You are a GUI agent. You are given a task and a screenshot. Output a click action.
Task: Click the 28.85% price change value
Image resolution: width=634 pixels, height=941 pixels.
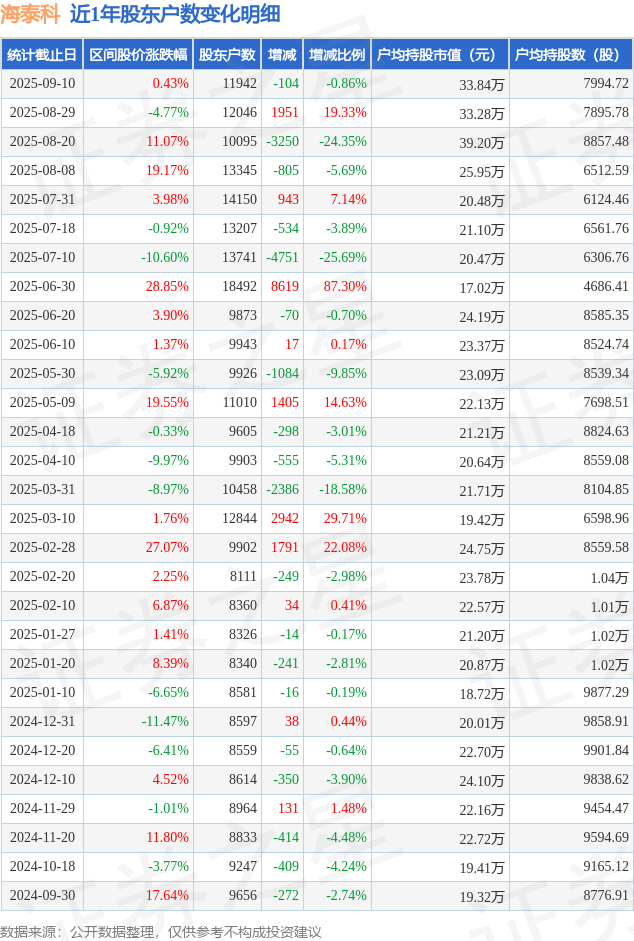(168, 286)
